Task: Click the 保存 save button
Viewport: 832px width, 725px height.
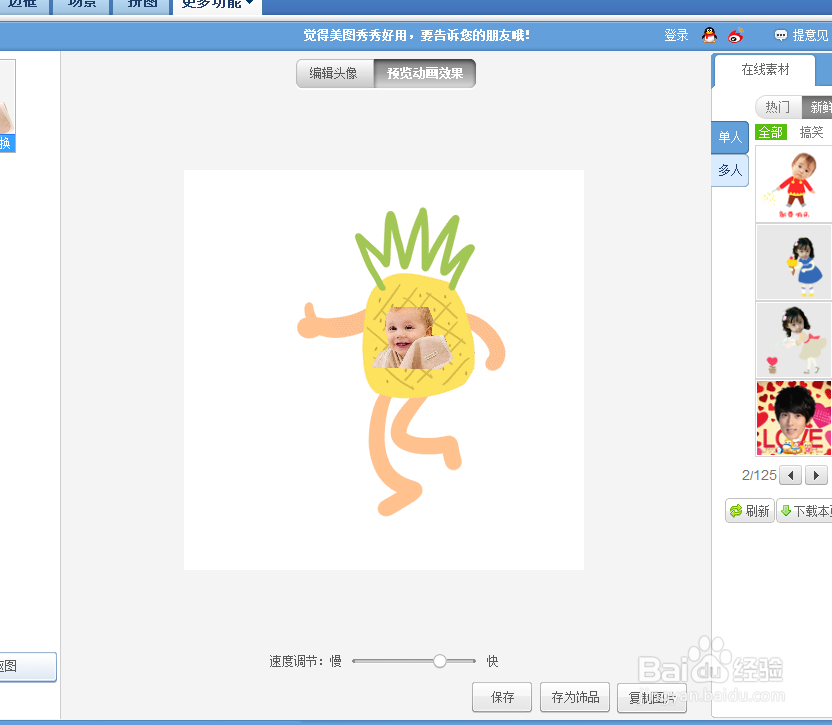Action: click(x=501, y=697)
